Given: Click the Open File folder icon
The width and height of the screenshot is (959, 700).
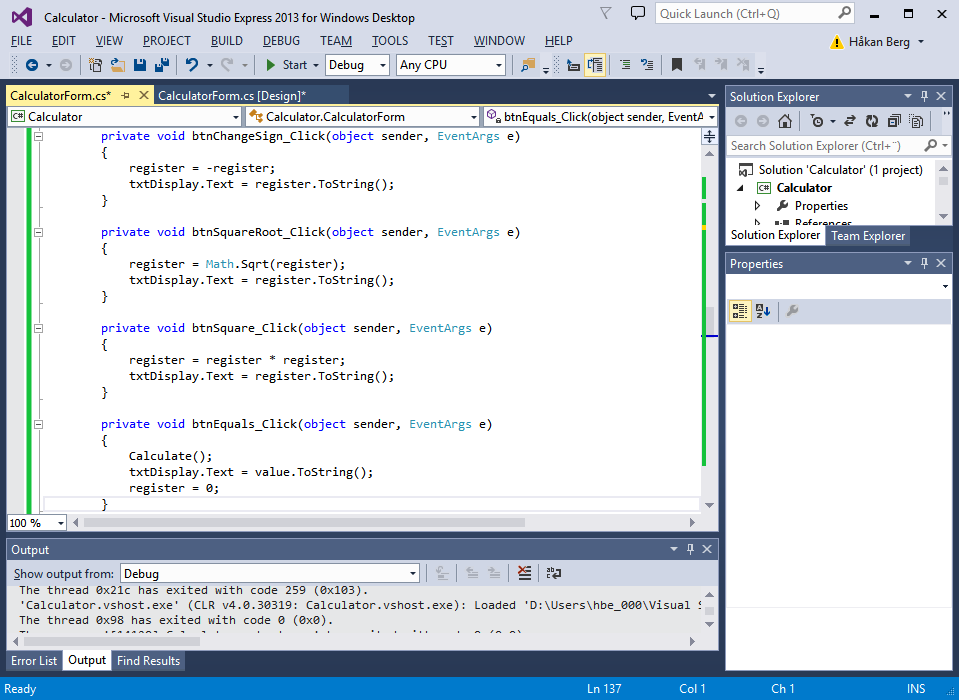Looking at the screenshot, I should coord(117,65).
